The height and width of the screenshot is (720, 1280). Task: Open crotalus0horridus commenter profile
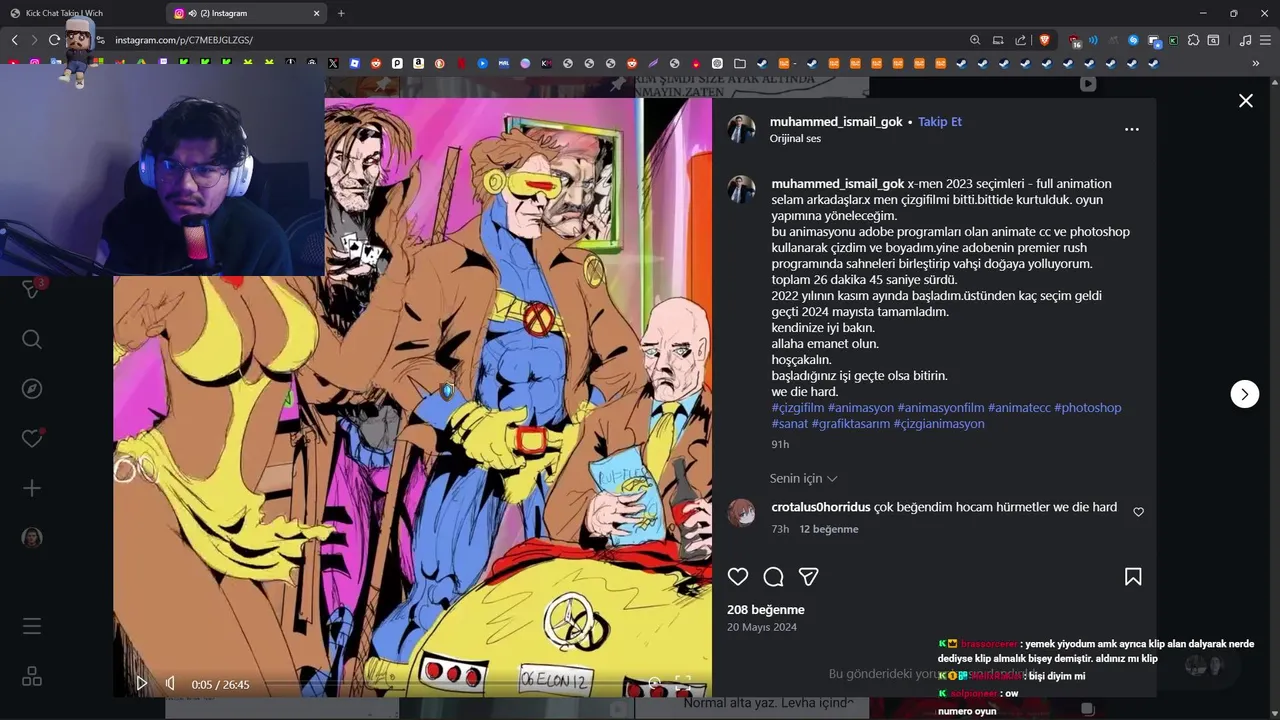click(x=821, y=507)
